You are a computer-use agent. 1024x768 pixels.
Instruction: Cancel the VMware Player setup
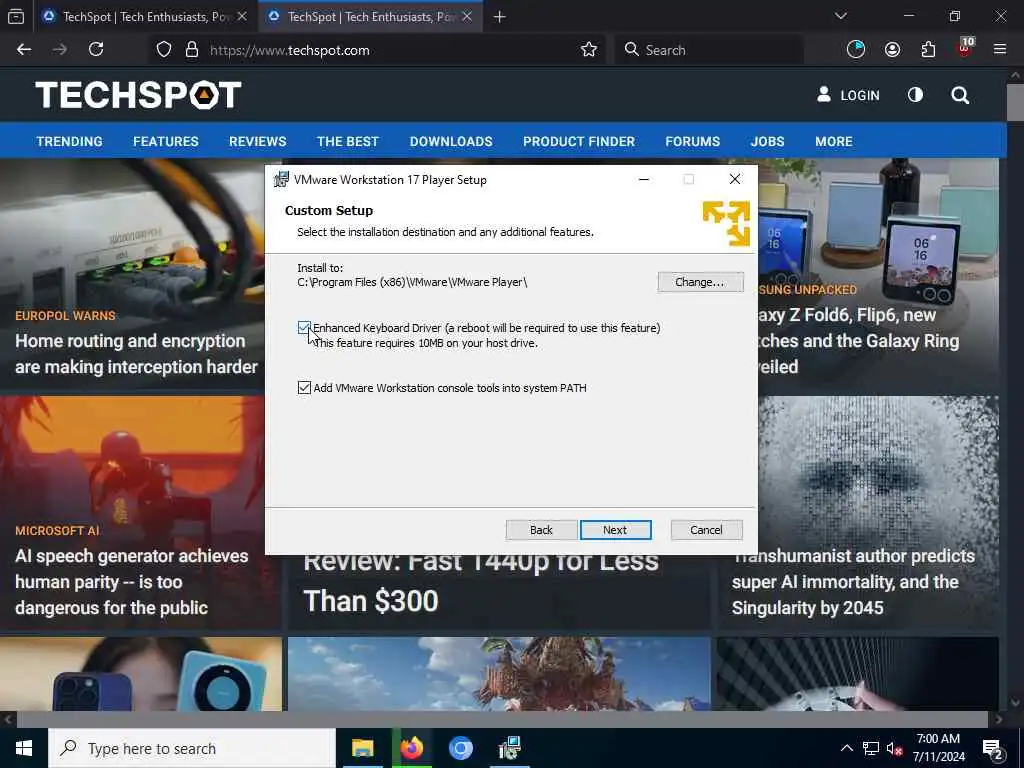click(x=706, y=530)
